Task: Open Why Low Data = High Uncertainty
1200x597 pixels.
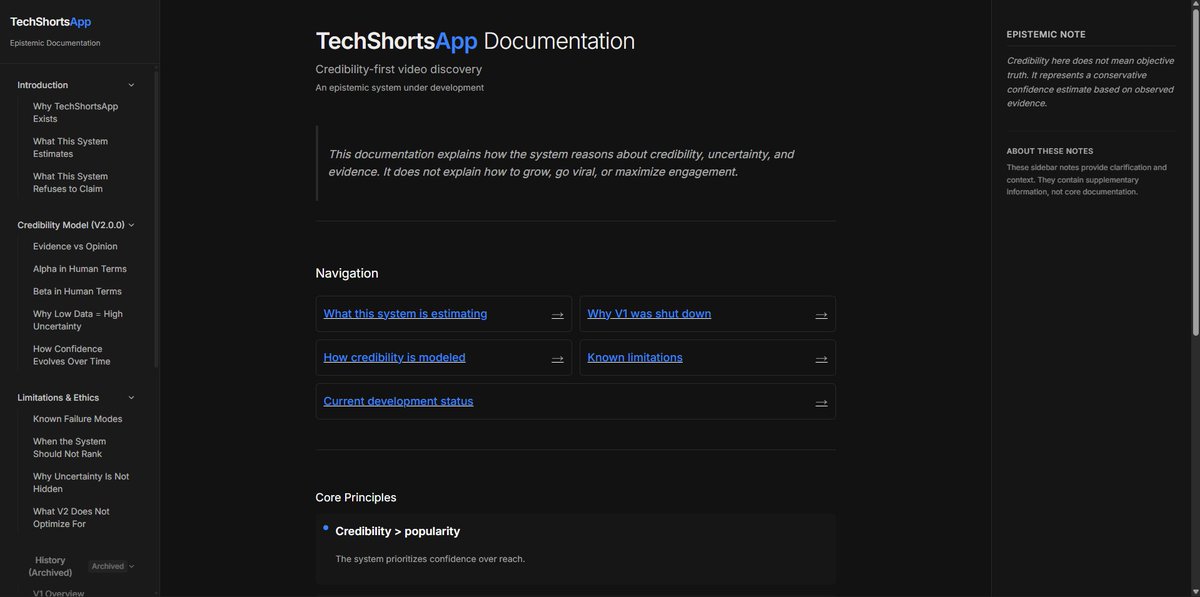Action: point(78,320)
